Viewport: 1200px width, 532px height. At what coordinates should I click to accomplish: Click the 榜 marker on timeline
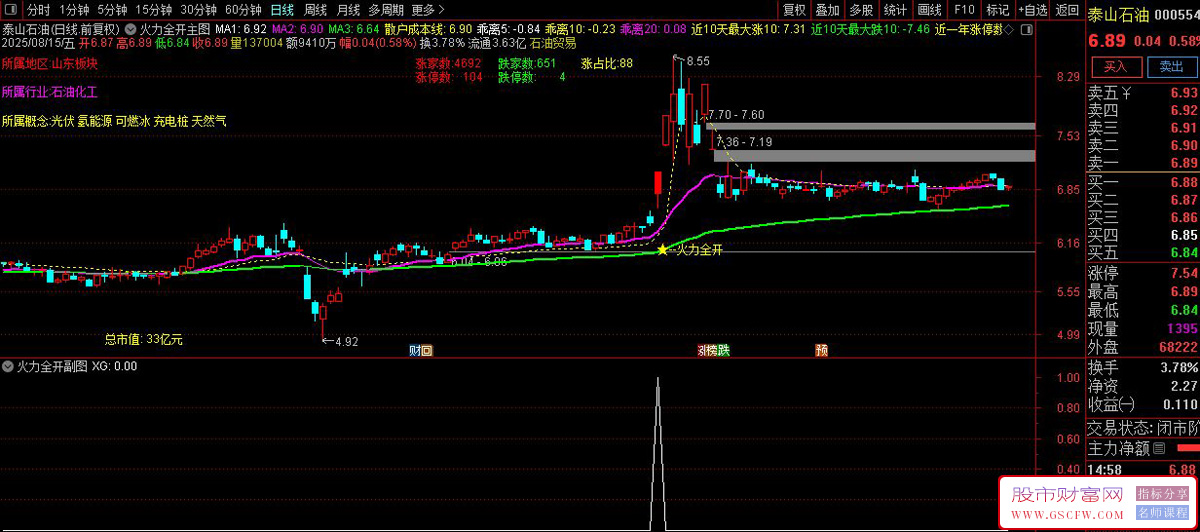pos(711,350)
